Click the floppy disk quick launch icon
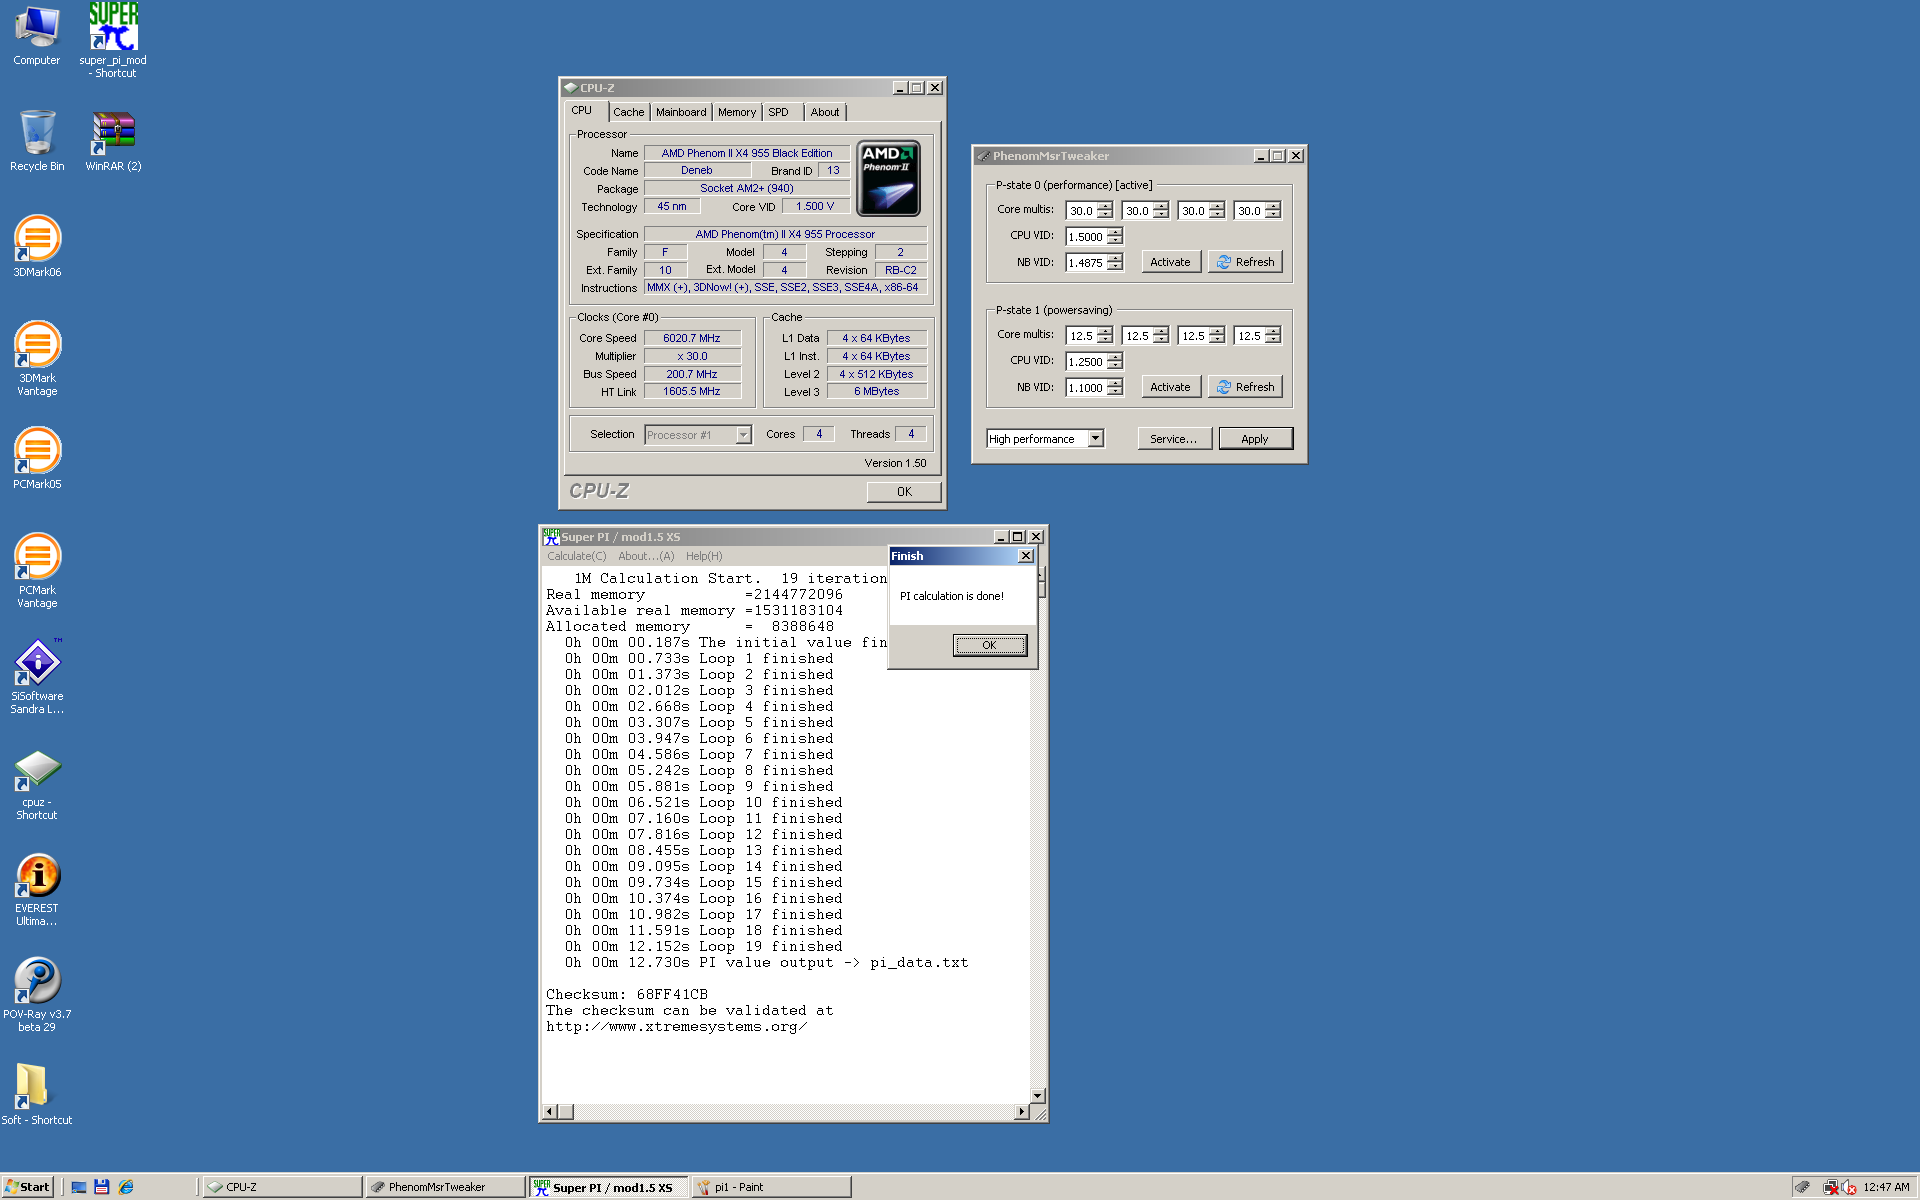This screenshot has width=1920, height=1200. click(101, 1187)
